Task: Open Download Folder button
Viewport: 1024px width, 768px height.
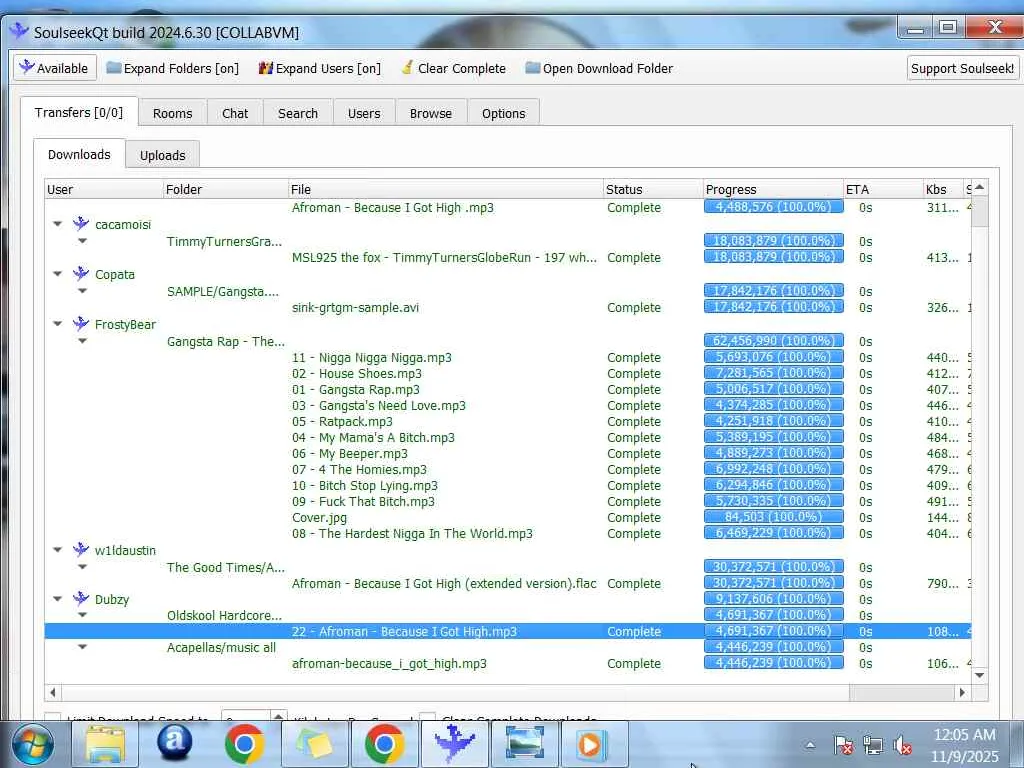Action: pyautogui.click(x=599, y=68)
